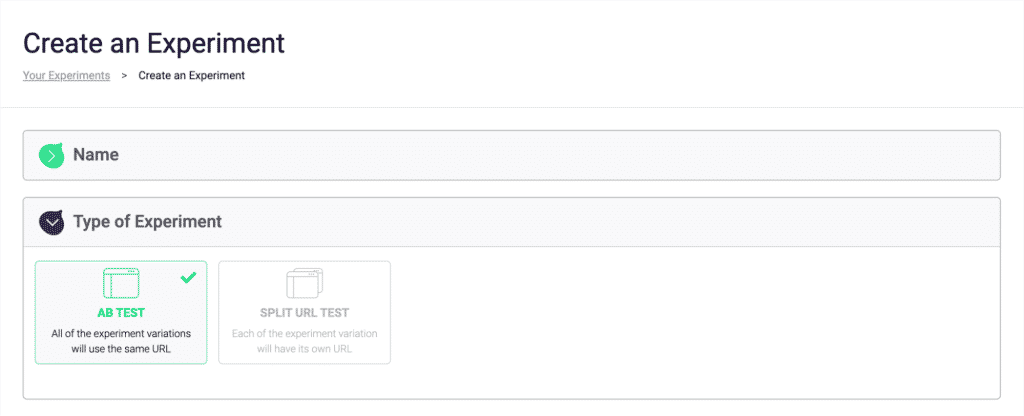This screenshot has height=416, width=1024.
Task: Select the AB TEST experiment type card
Action: click(x=121, y=312)
